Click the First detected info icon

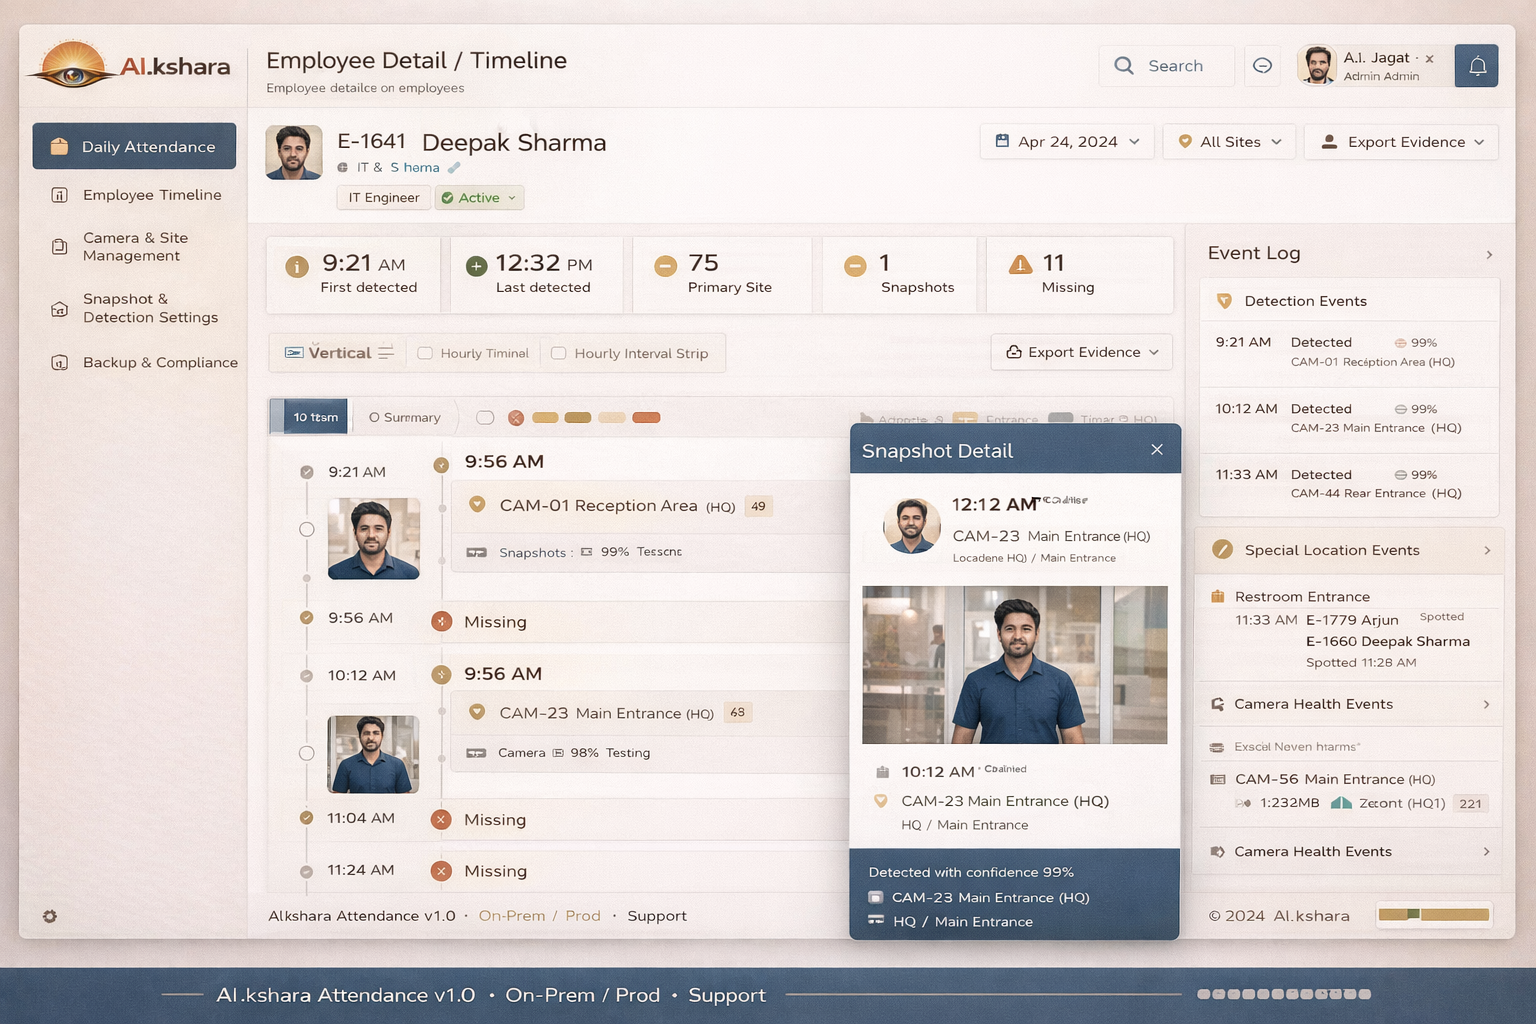(297, 266)
